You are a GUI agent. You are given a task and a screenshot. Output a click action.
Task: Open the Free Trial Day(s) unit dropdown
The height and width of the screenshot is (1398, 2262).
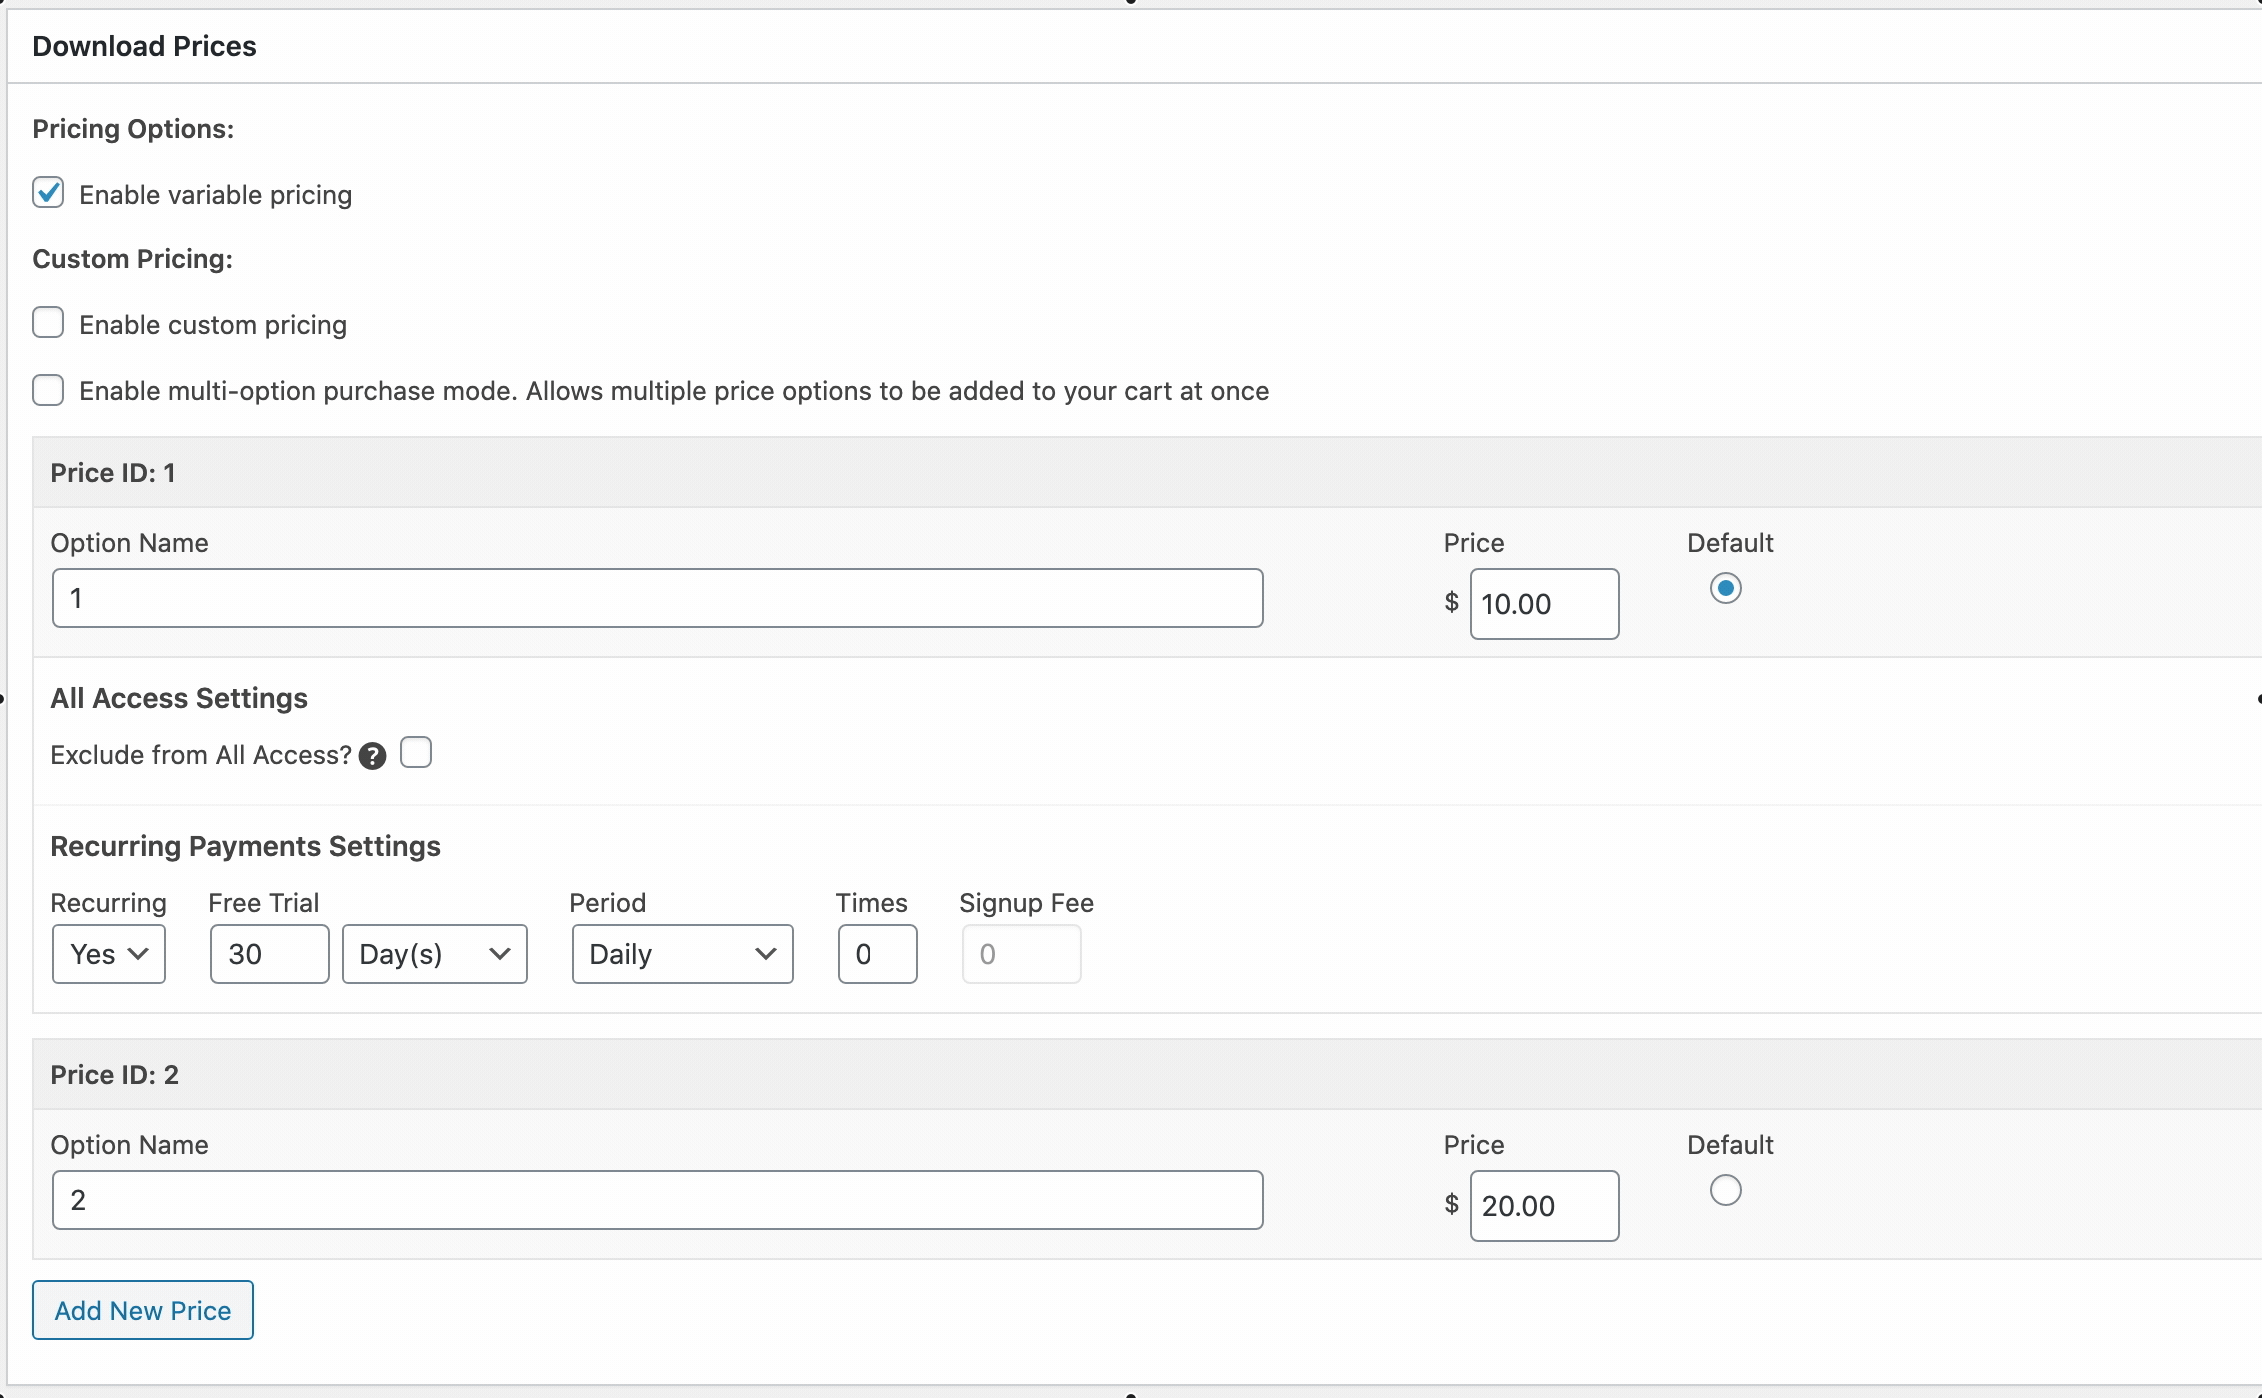[x=434, y=954]
